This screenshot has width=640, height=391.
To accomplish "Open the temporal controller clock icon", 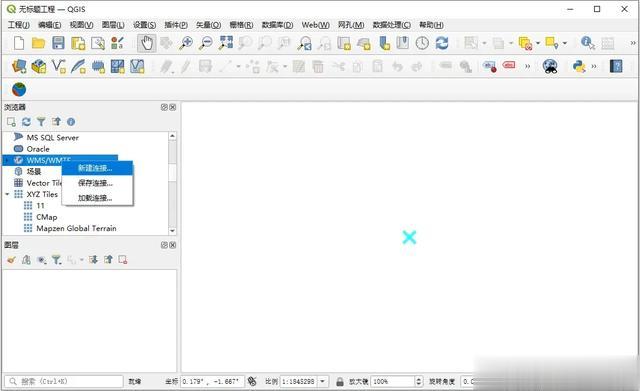I will [x=422, y=43].
